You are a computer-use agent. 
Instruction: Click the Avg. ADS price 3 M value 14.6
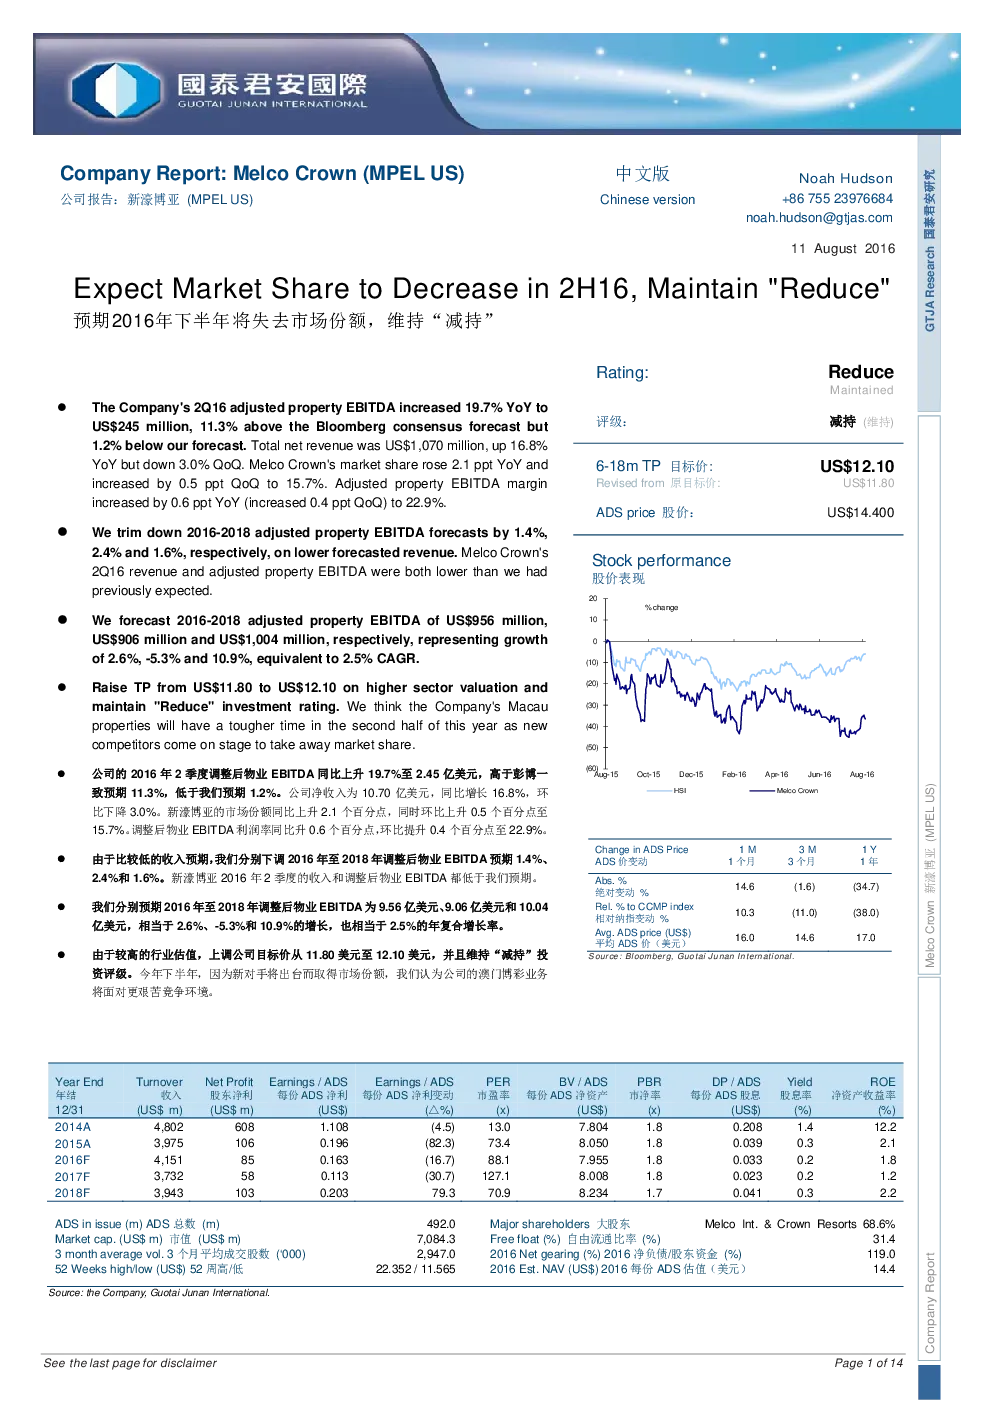[805, 938]
